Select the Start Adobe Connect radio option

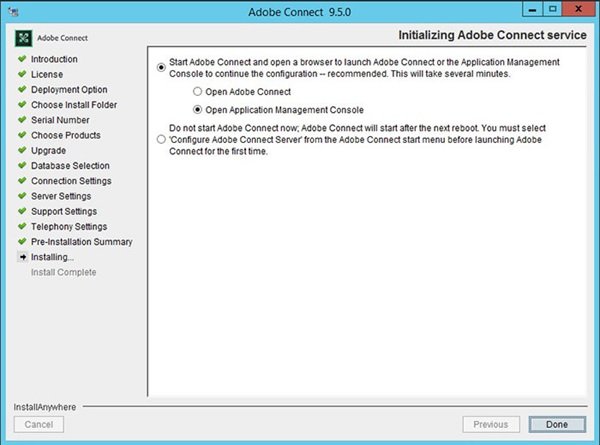pyautogui.click(x=162, y=68)
